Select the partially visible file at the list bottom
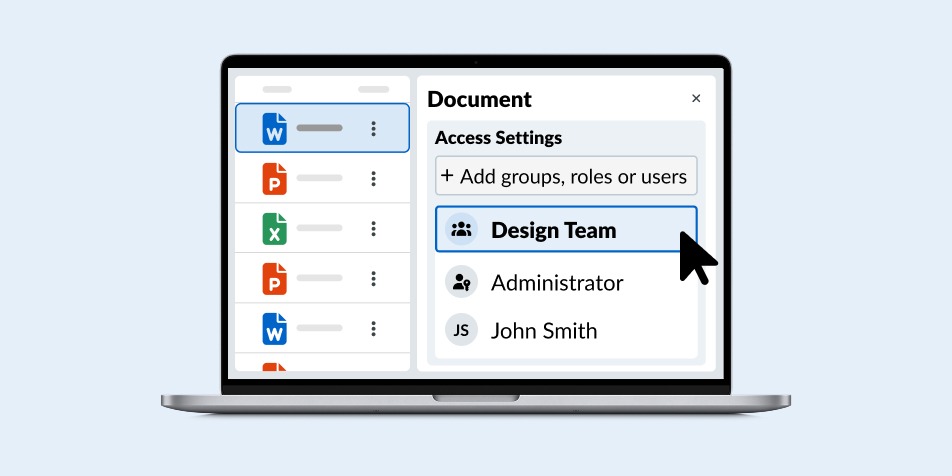The image size is (952, 476). coord(274,366)
